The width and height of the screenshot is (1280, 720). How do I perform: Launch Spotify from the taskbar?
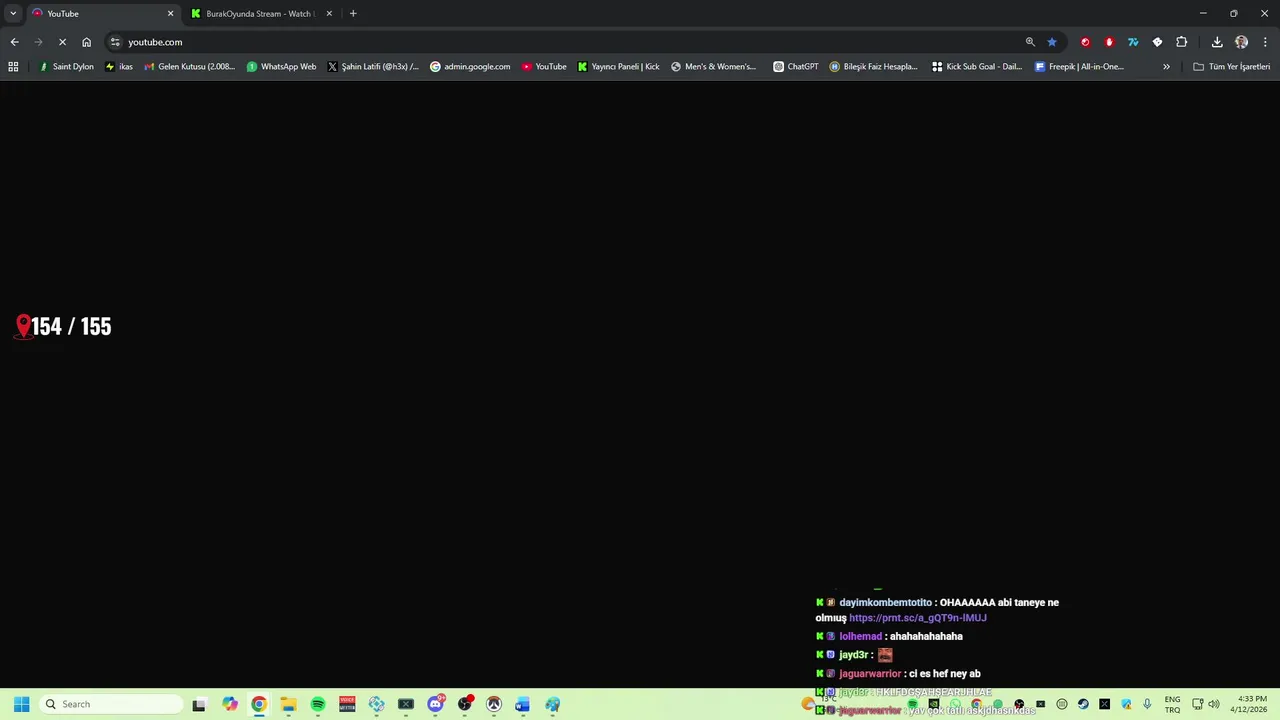click(318, 704)
